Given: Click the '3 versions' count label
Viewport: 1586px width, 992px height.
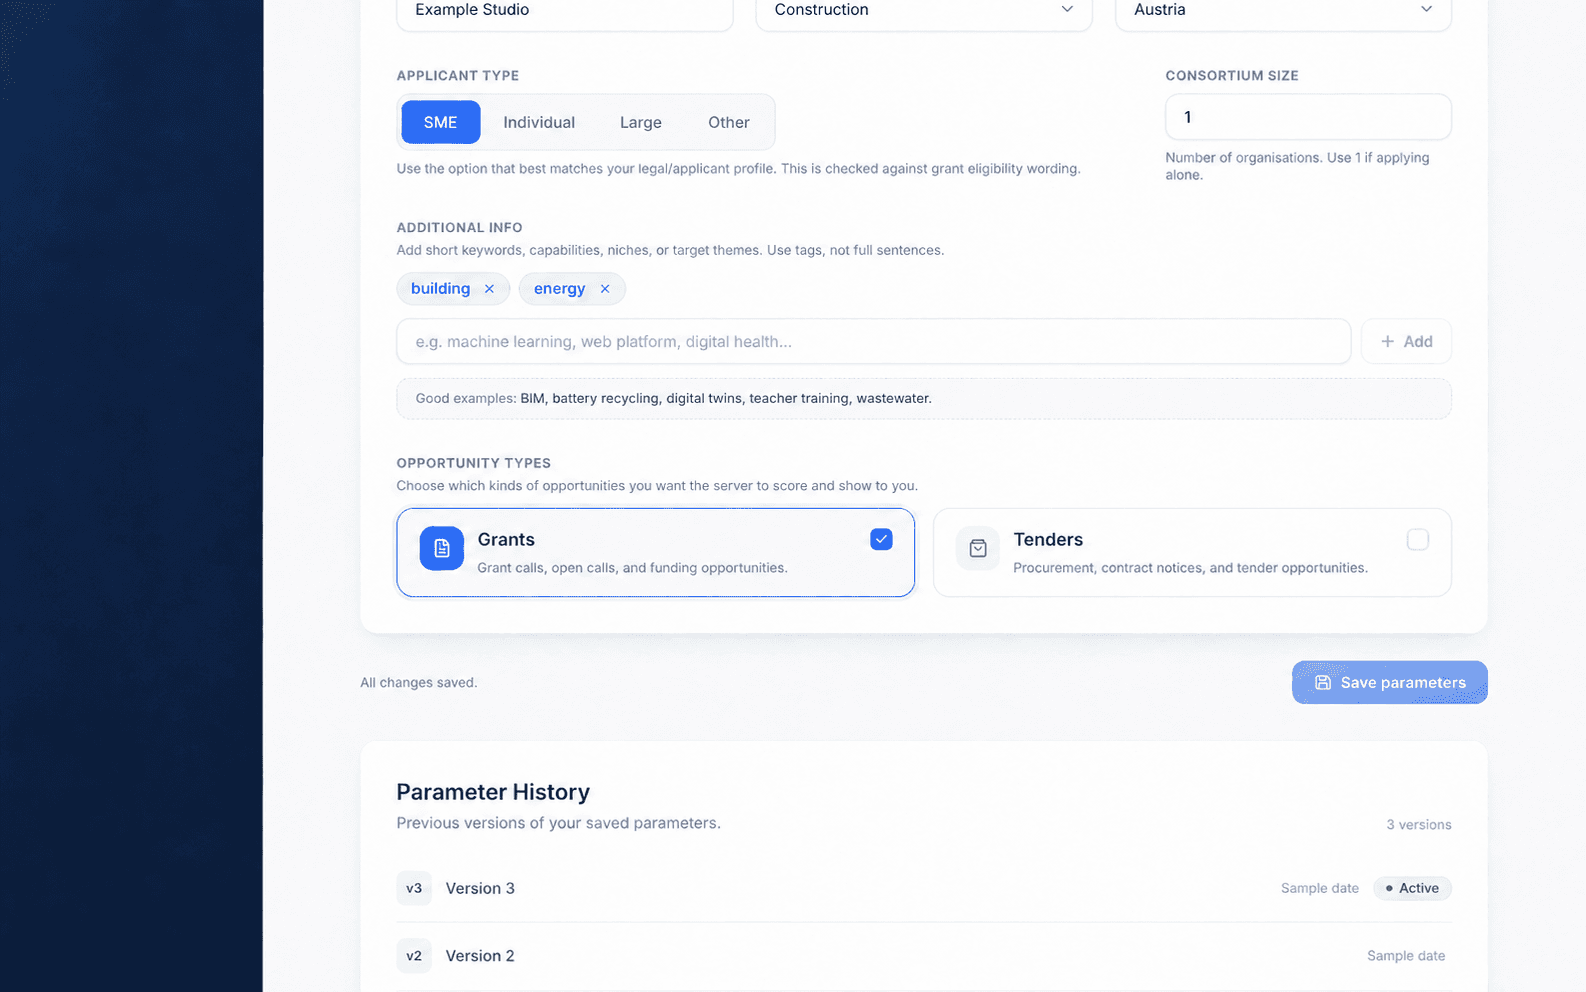Looking at the screenshot, I should tap(1419, 825).
